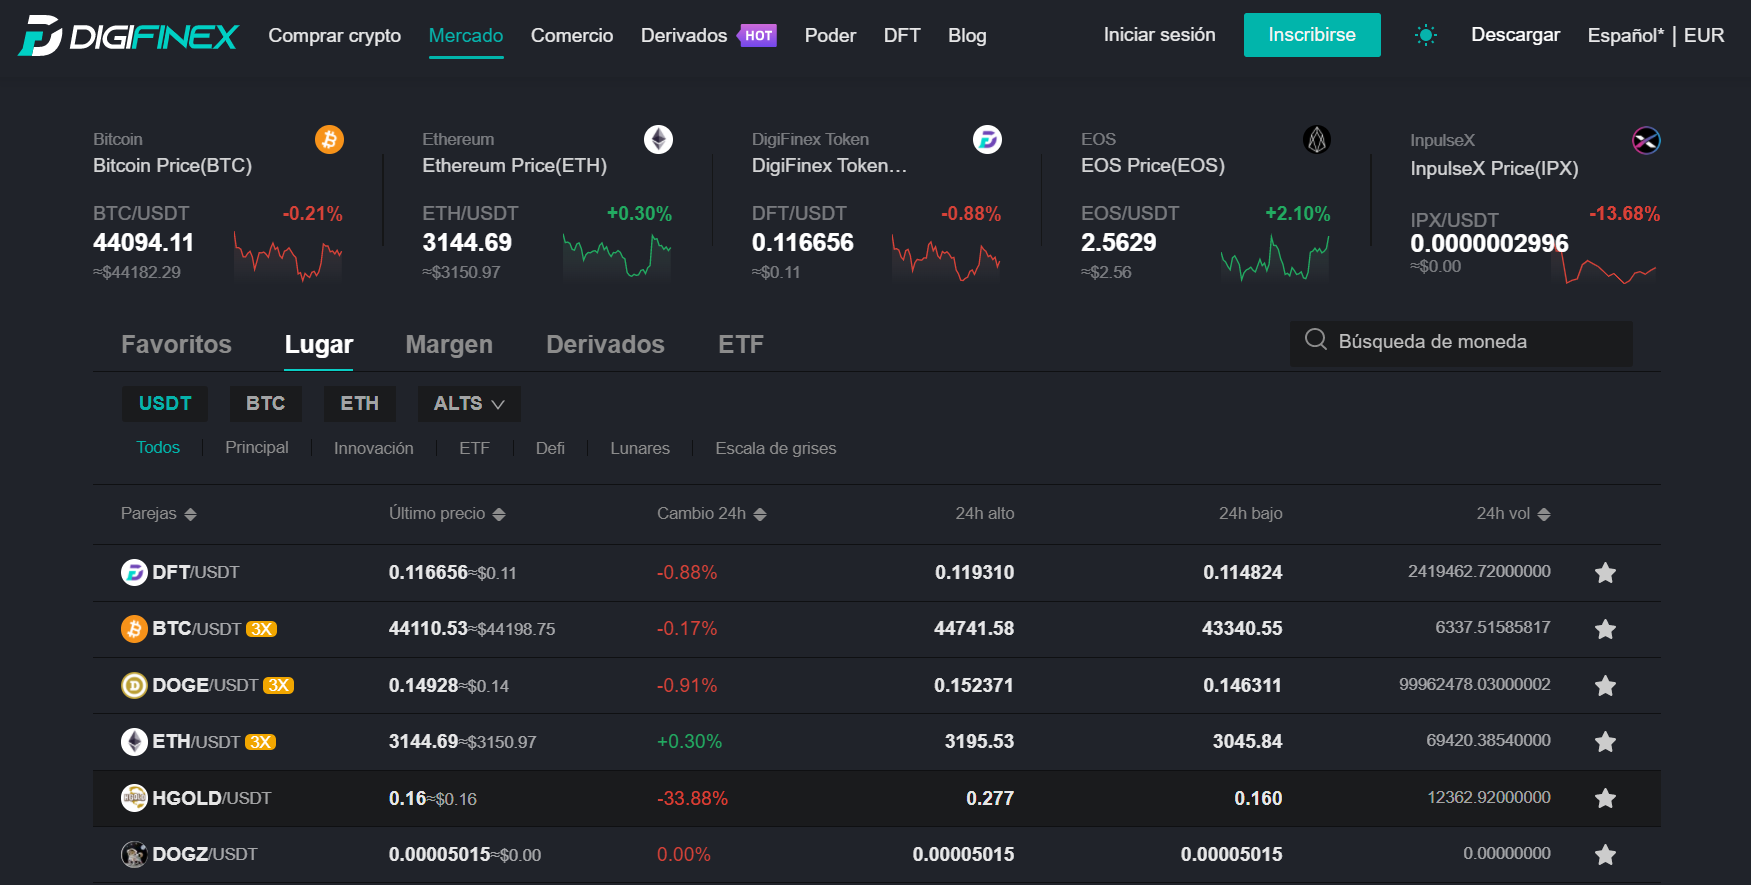Click the search magnifier icon
Screen dimensions: 1751x885
coord(1316,340)
